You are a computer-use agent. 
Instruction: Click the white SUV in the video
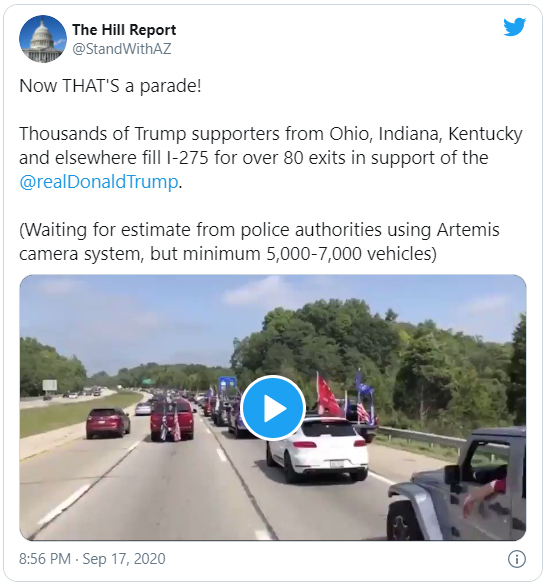317,447
